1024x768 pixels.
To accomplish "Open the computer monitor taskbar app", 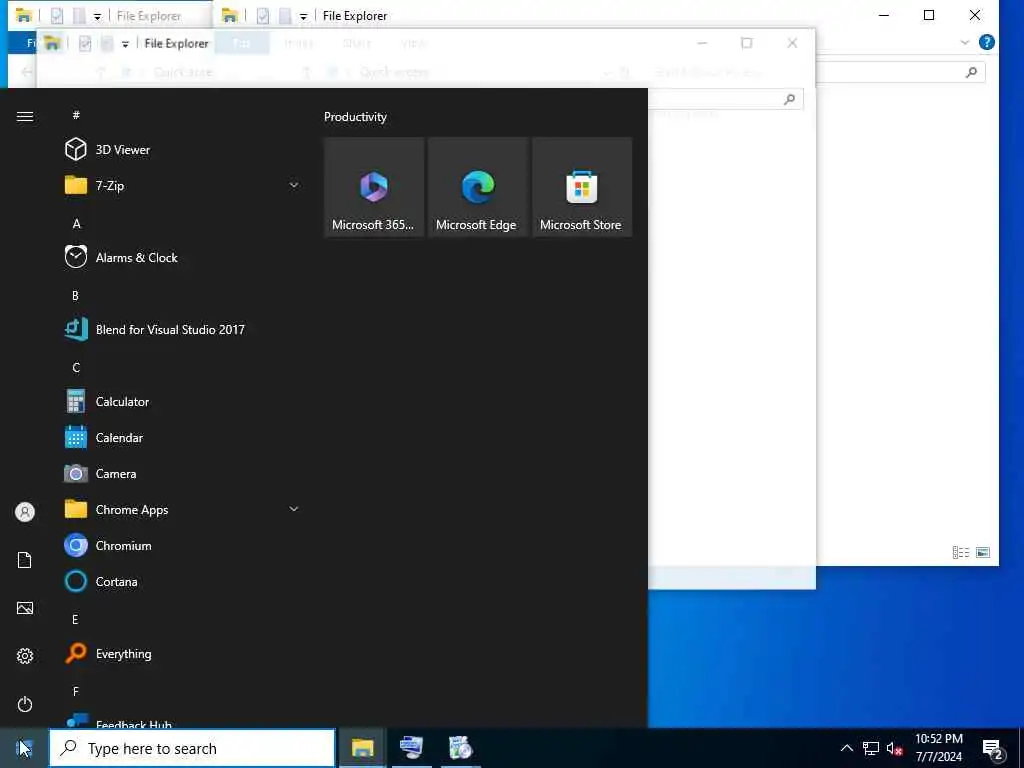I will pos(411,748).
